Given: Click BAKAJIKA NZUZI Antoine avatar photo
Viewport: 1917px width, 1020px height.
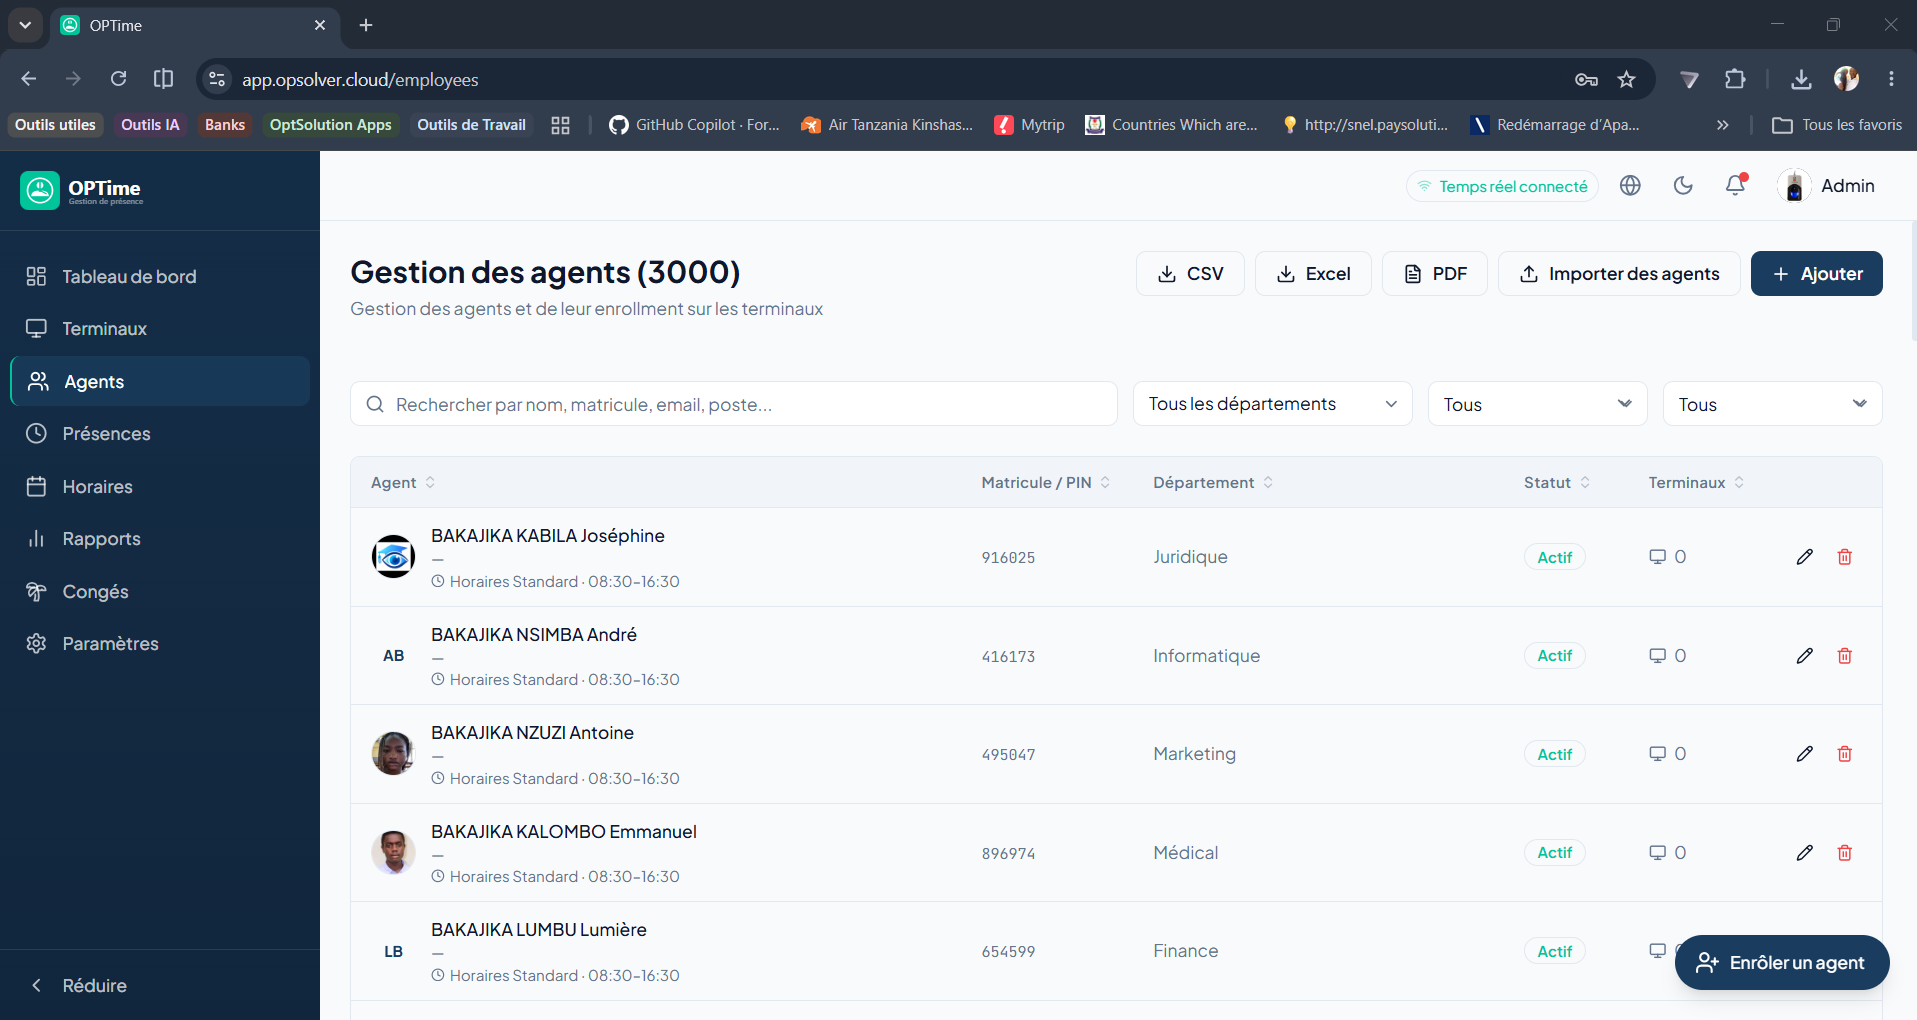Looking at the screenshot, I should pyautogui.click(x=393, y=754).
